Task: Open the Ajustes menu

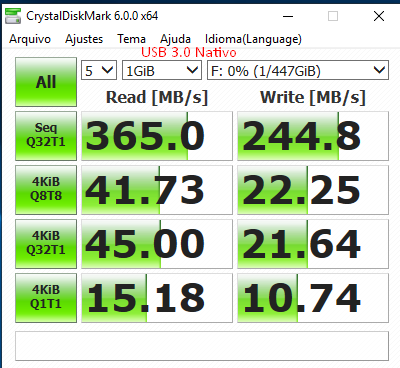Action: tap(84, 39)
